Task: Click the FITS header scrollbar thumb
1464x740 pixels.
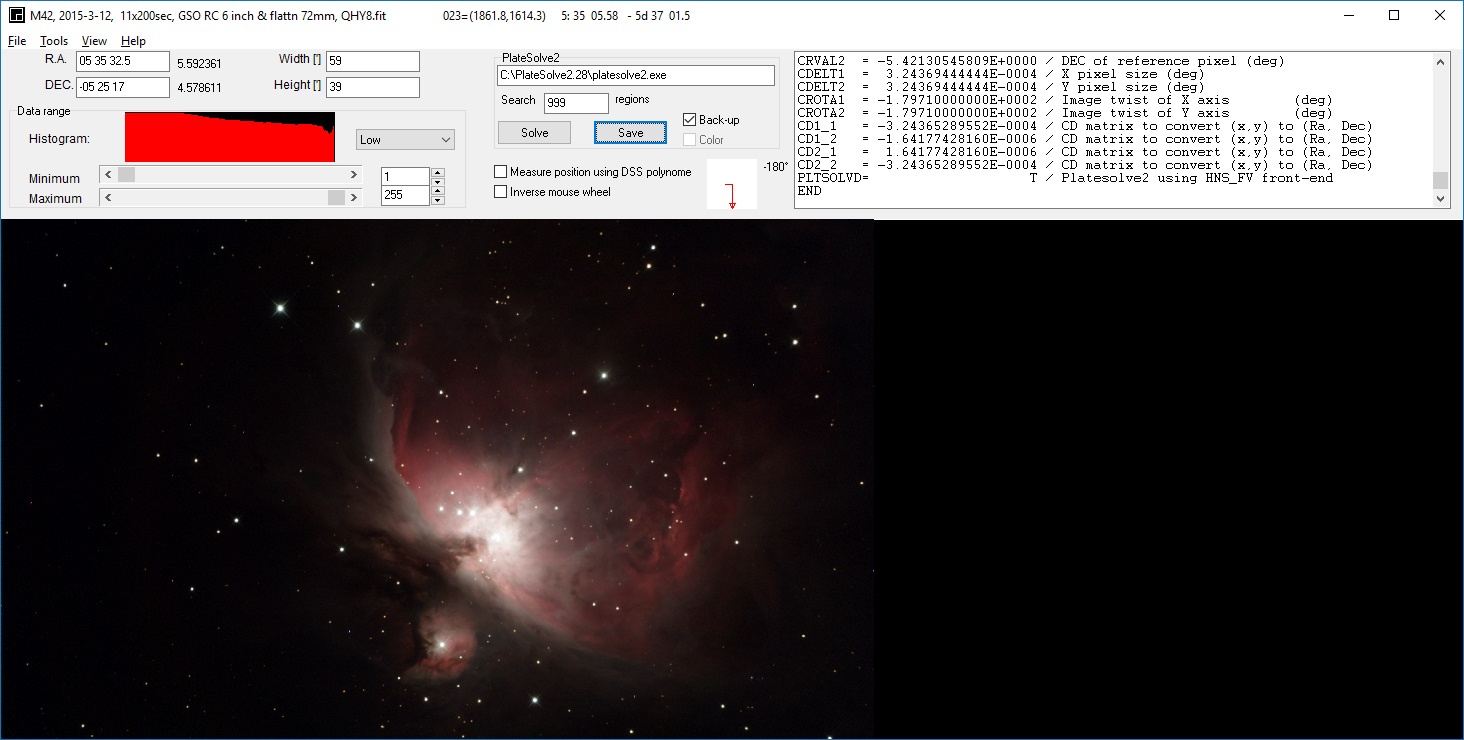Action: (1440, 180)
